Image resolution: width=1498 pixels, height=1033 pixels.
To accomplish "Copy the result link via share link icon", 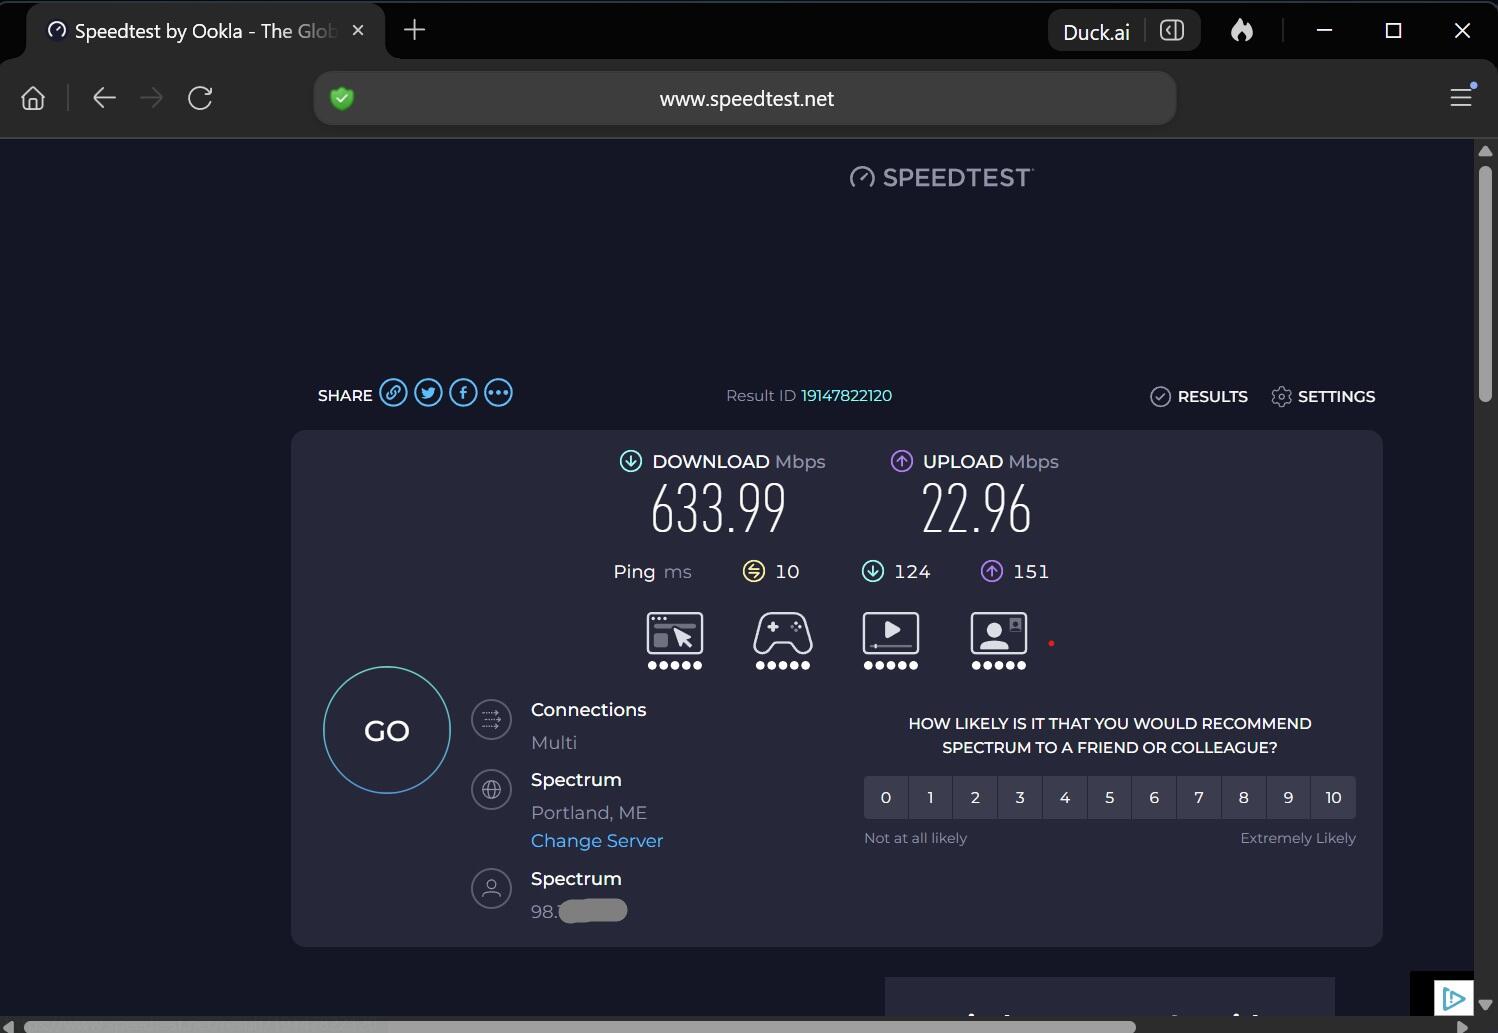I will (x=394, y=393).
